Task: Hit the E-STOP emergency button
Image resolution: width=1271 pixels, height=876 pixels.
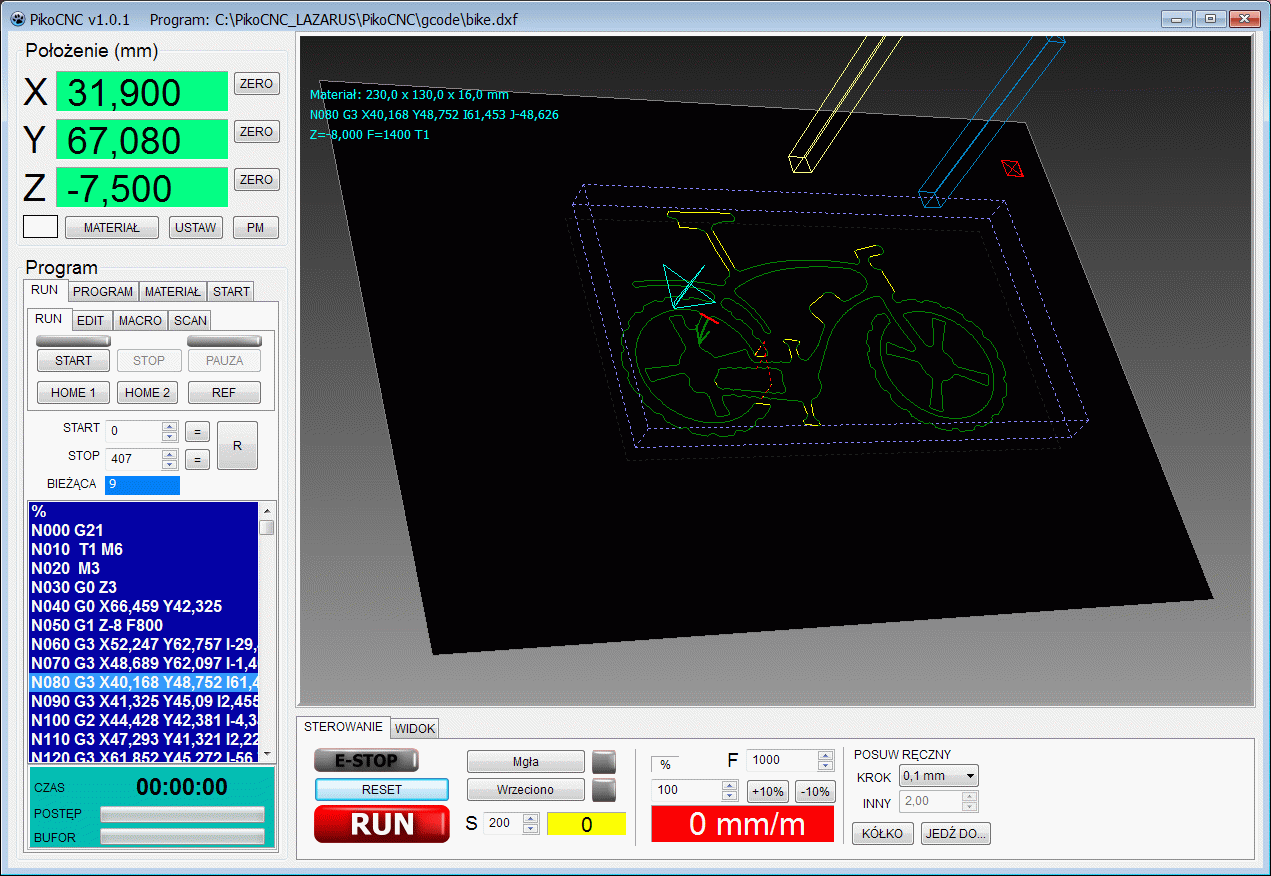Action: pyautogui.click(x=366, y=761)
